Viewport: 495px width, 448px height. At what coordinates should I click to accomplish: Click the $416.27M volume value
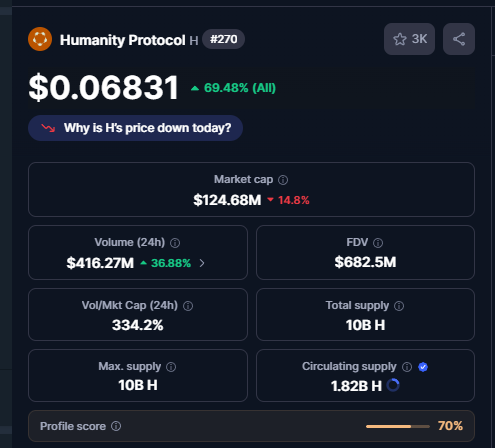(100, 263)
